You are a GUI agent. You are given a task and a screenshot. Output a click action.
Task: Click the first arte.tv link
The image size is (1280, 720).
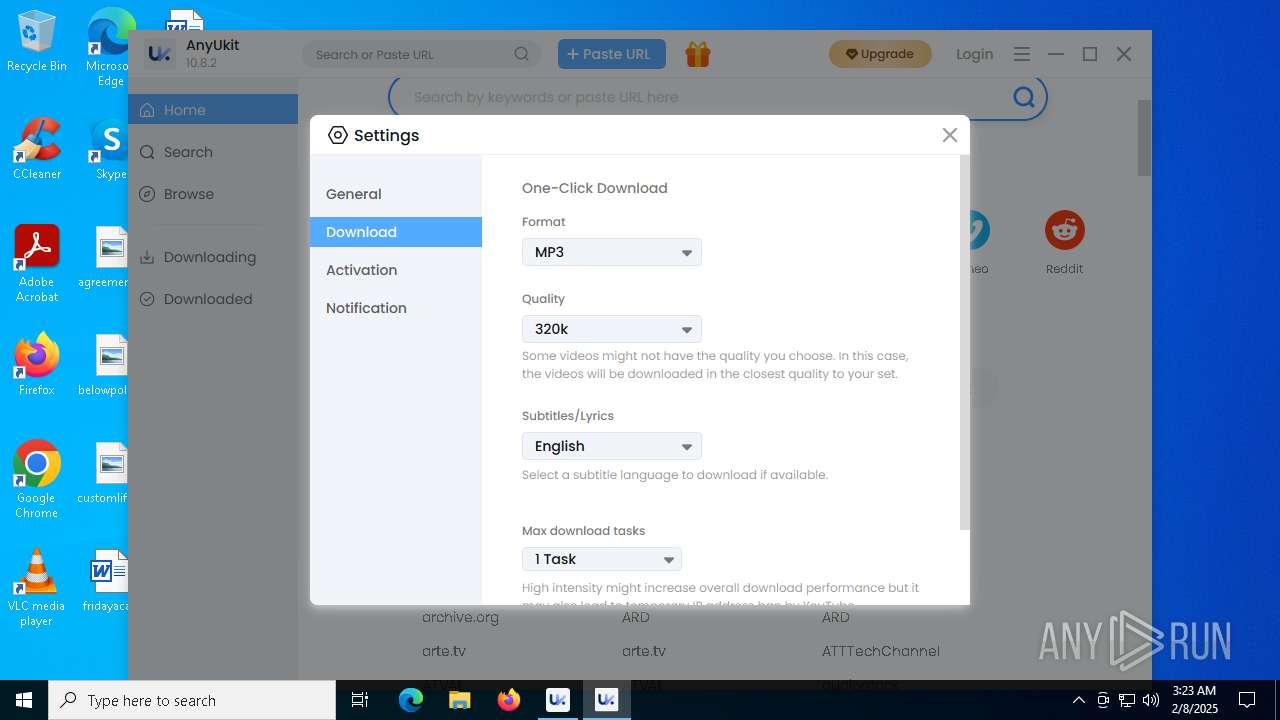tap(444, 651)
